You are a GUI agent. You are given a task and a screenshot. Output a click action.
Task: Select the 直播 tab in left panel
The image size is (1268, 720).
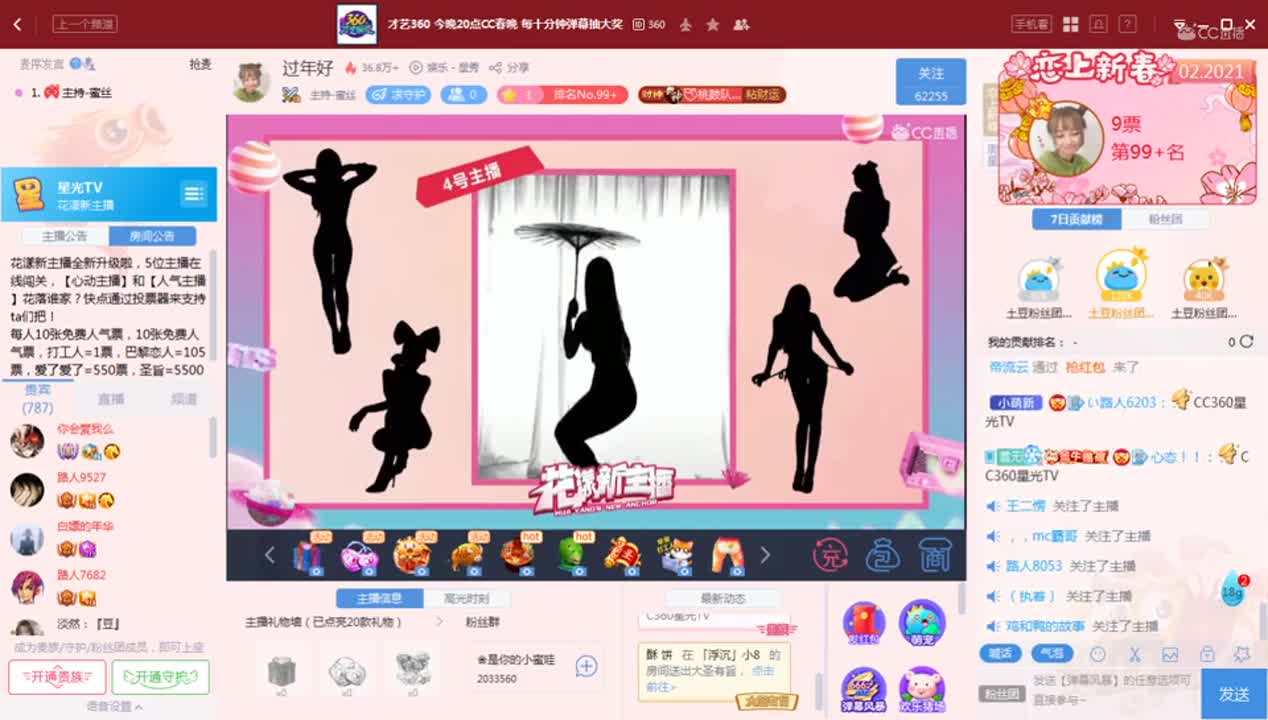coord(111,399)
